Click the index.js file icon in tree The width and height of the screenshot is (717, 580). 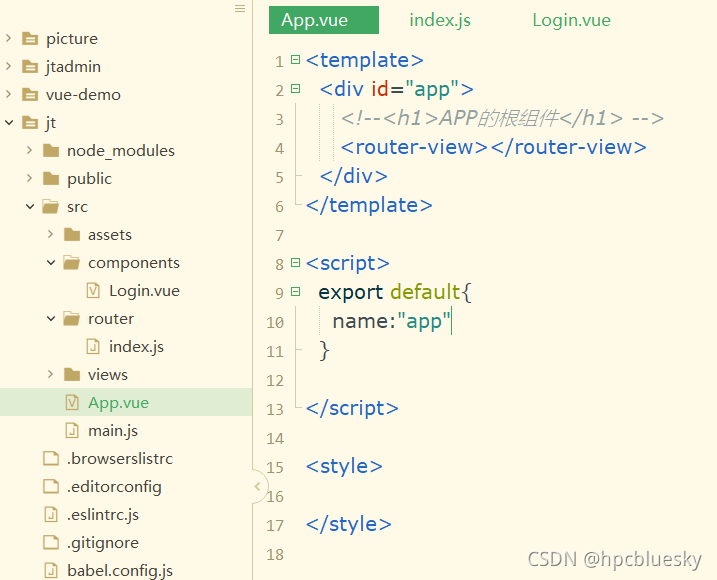(93, 346)
